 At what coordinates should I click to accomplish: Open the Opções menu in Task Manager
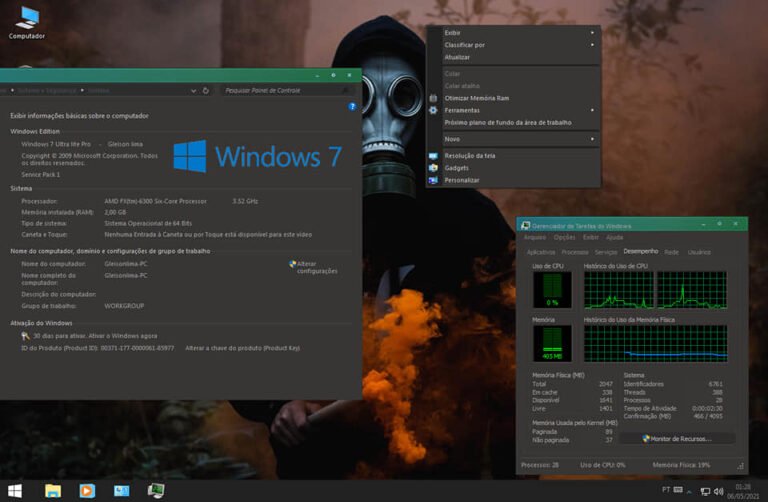pyautogui.click(x=564, y=238)
